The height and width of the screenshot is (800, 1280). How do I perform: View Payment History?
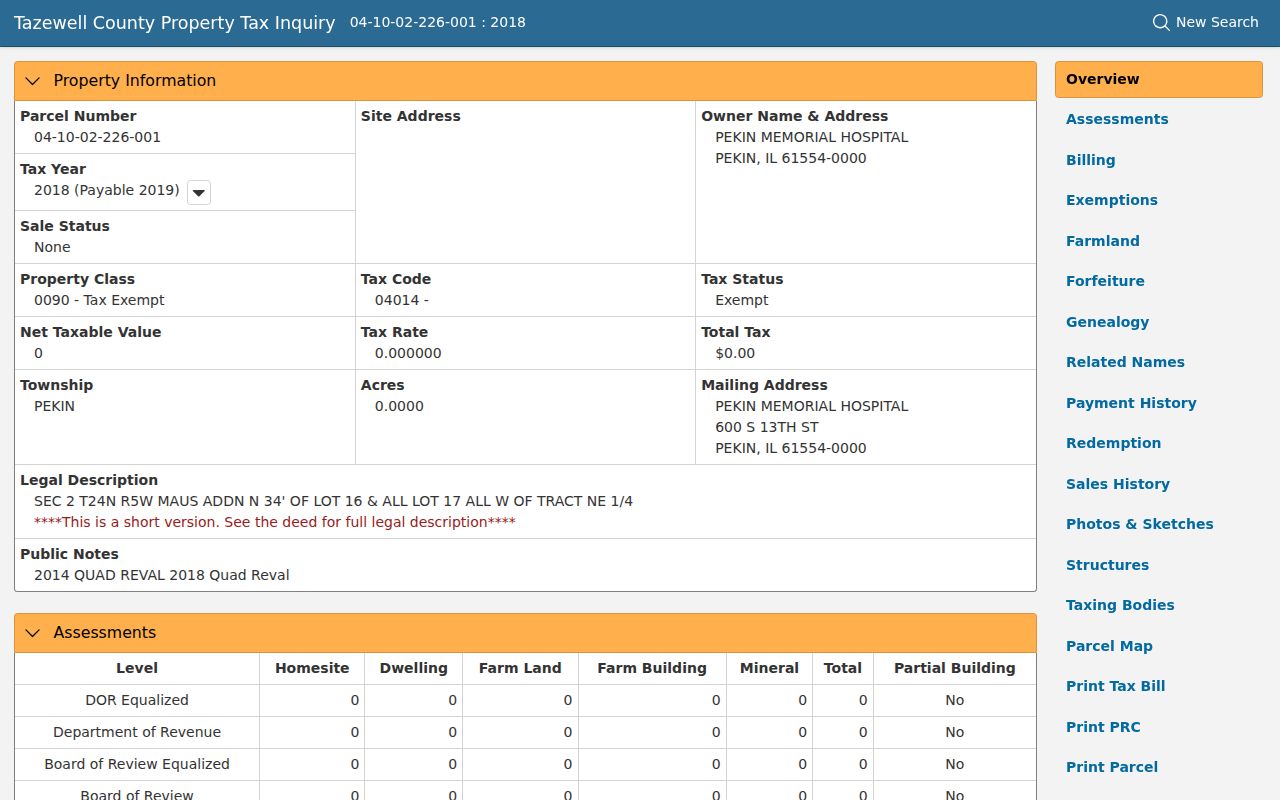(1131, 403)
